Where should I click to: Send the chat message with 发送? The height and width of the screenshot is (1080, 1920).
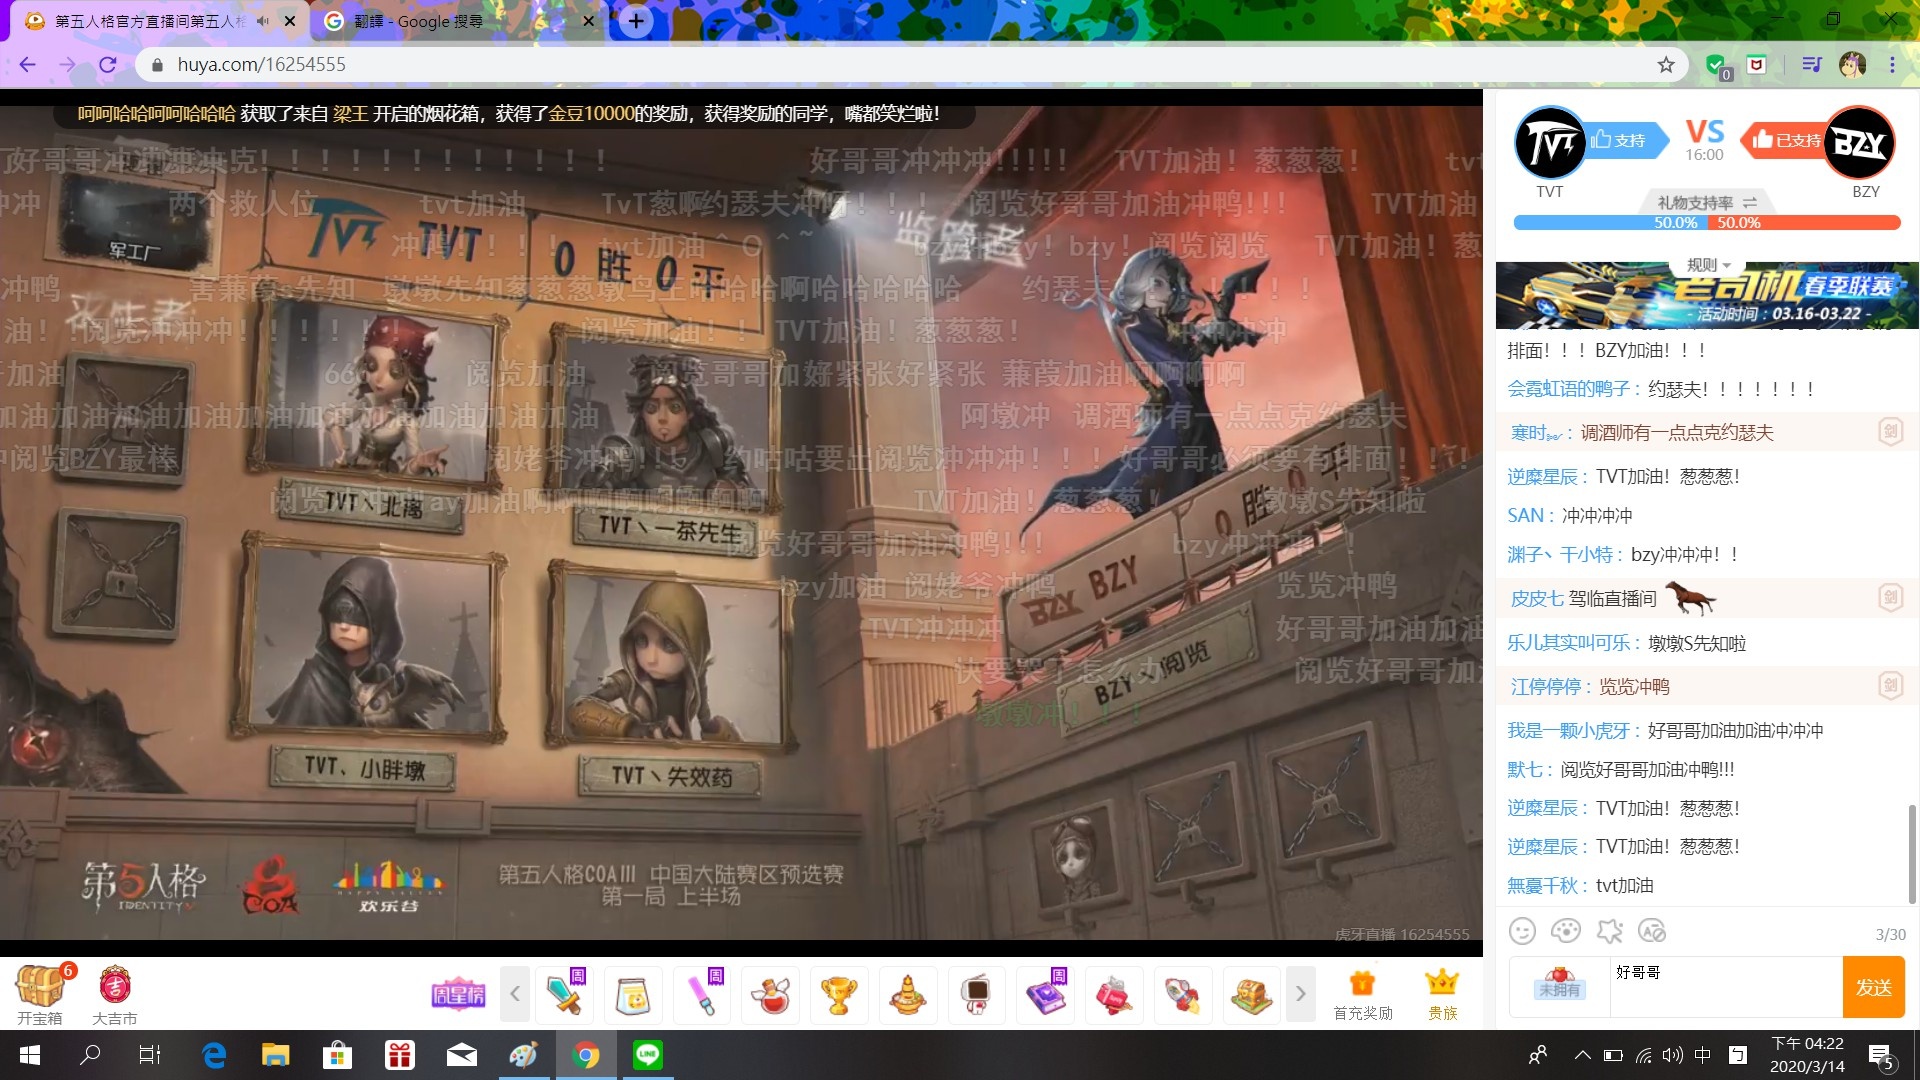click(1873, 987)
